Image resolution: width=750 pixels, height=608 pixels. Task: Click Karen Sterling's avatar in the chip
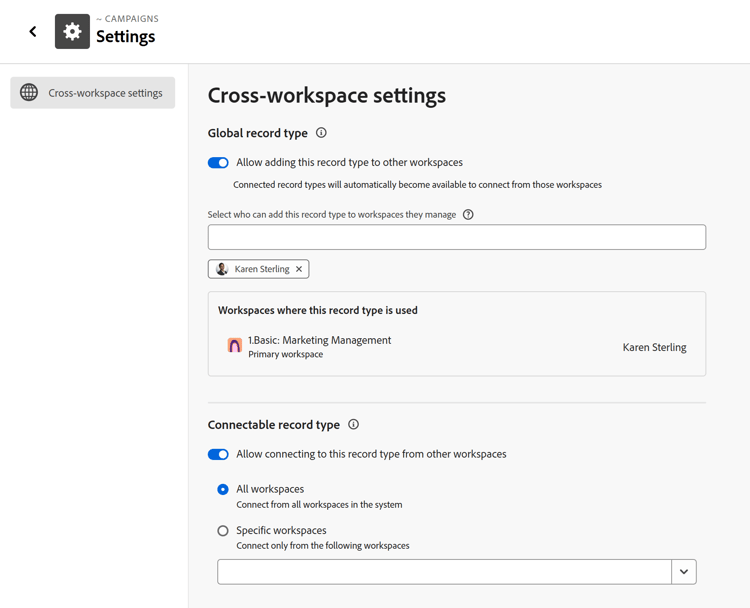click(222, 269)
